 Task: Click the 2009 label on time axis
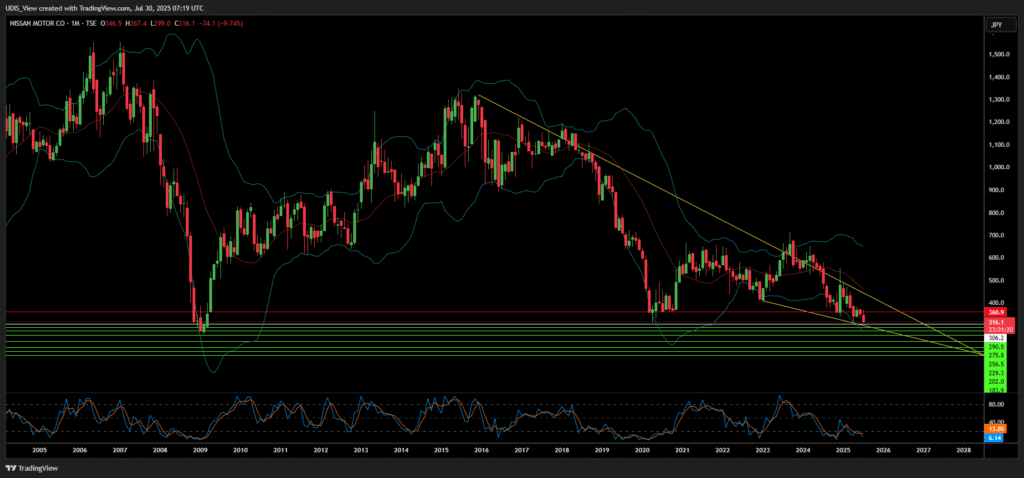point(200,451)
